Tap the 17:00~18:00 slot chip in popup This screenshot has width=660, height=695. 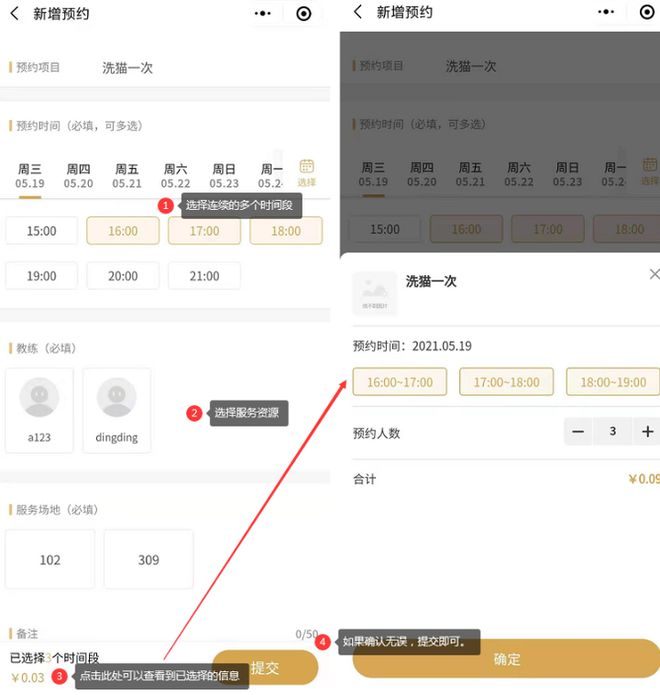pyautogui.click(x=507, y=382)
